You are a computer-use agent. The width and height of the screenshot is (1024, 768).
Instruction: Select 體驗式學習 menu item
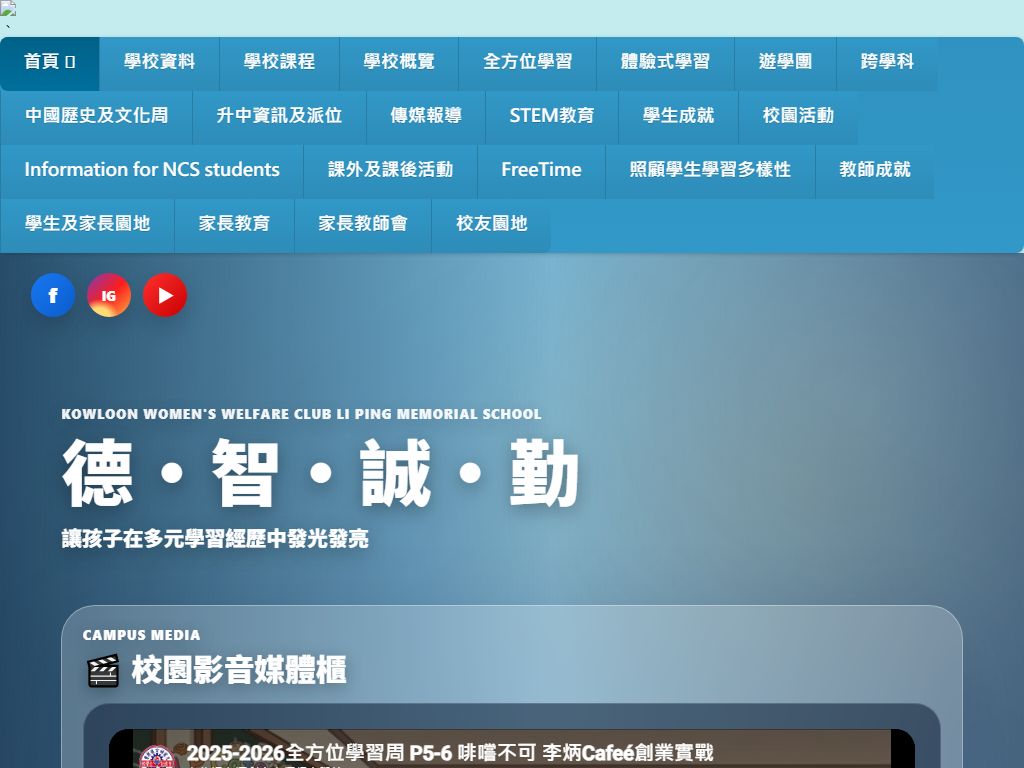pyautogui.click(x=665, y=63)
